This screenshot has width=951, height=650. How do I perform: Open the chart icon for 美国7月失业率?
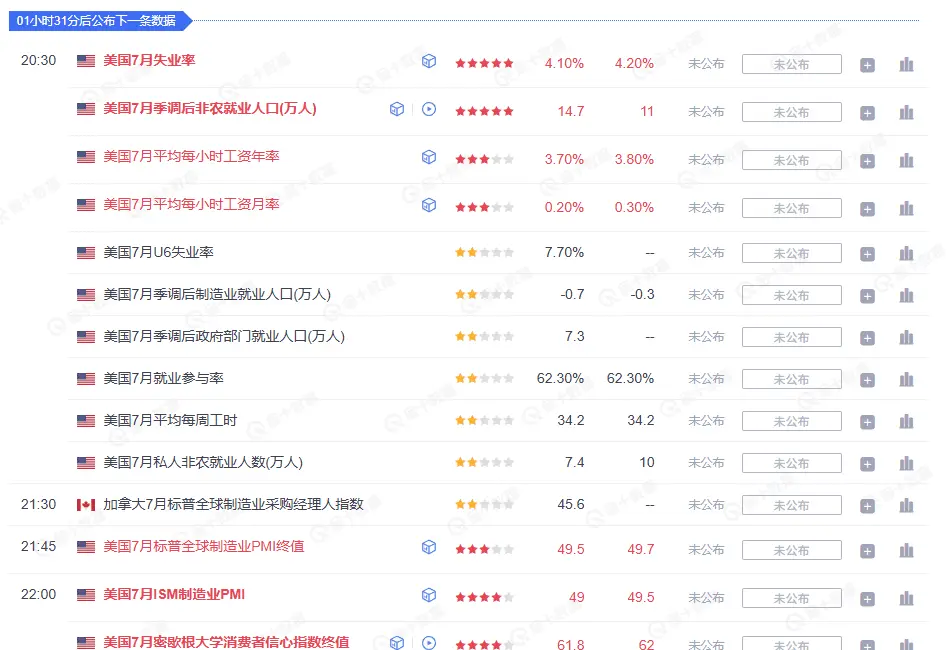pyautogui.click(x=906, y=64)
